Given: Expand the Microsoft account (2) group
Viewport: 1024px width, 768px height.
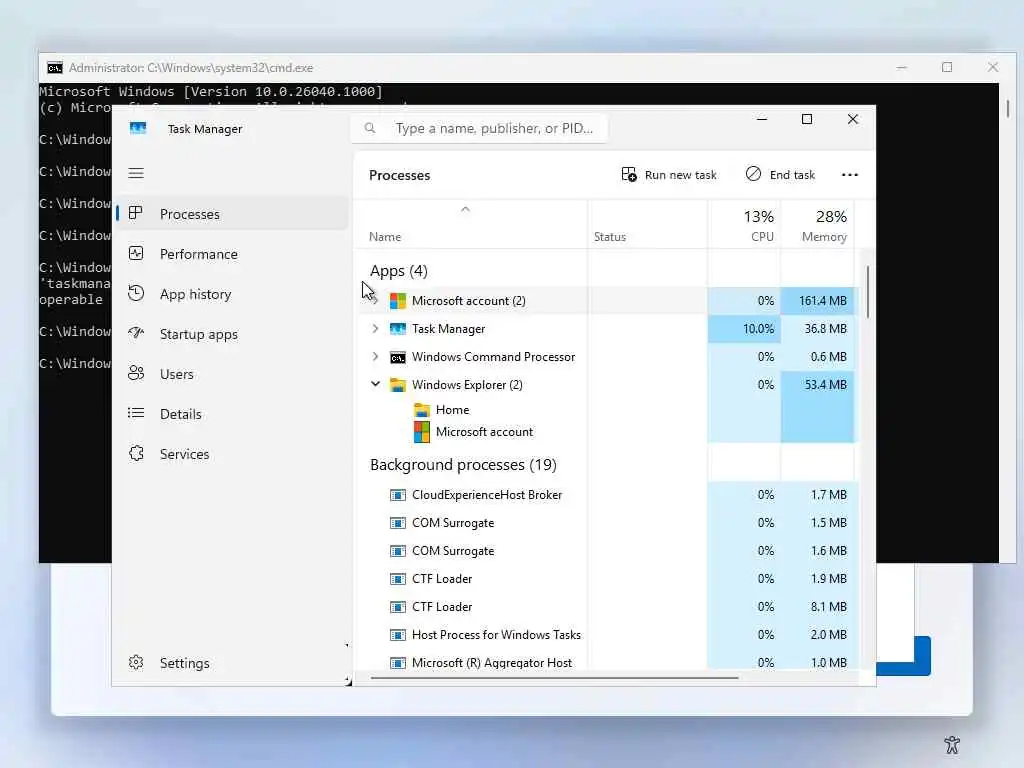Looking at the screenshot, I should pos(375,300).
